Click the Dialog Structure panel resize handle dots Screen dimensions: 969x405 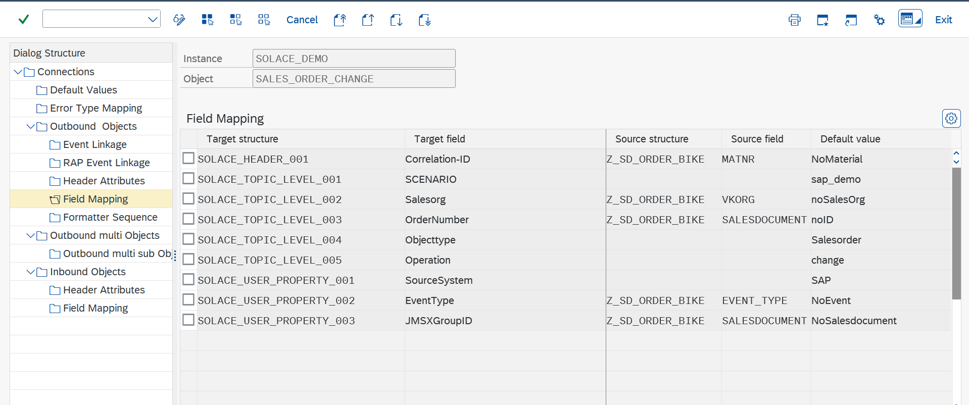175,255
